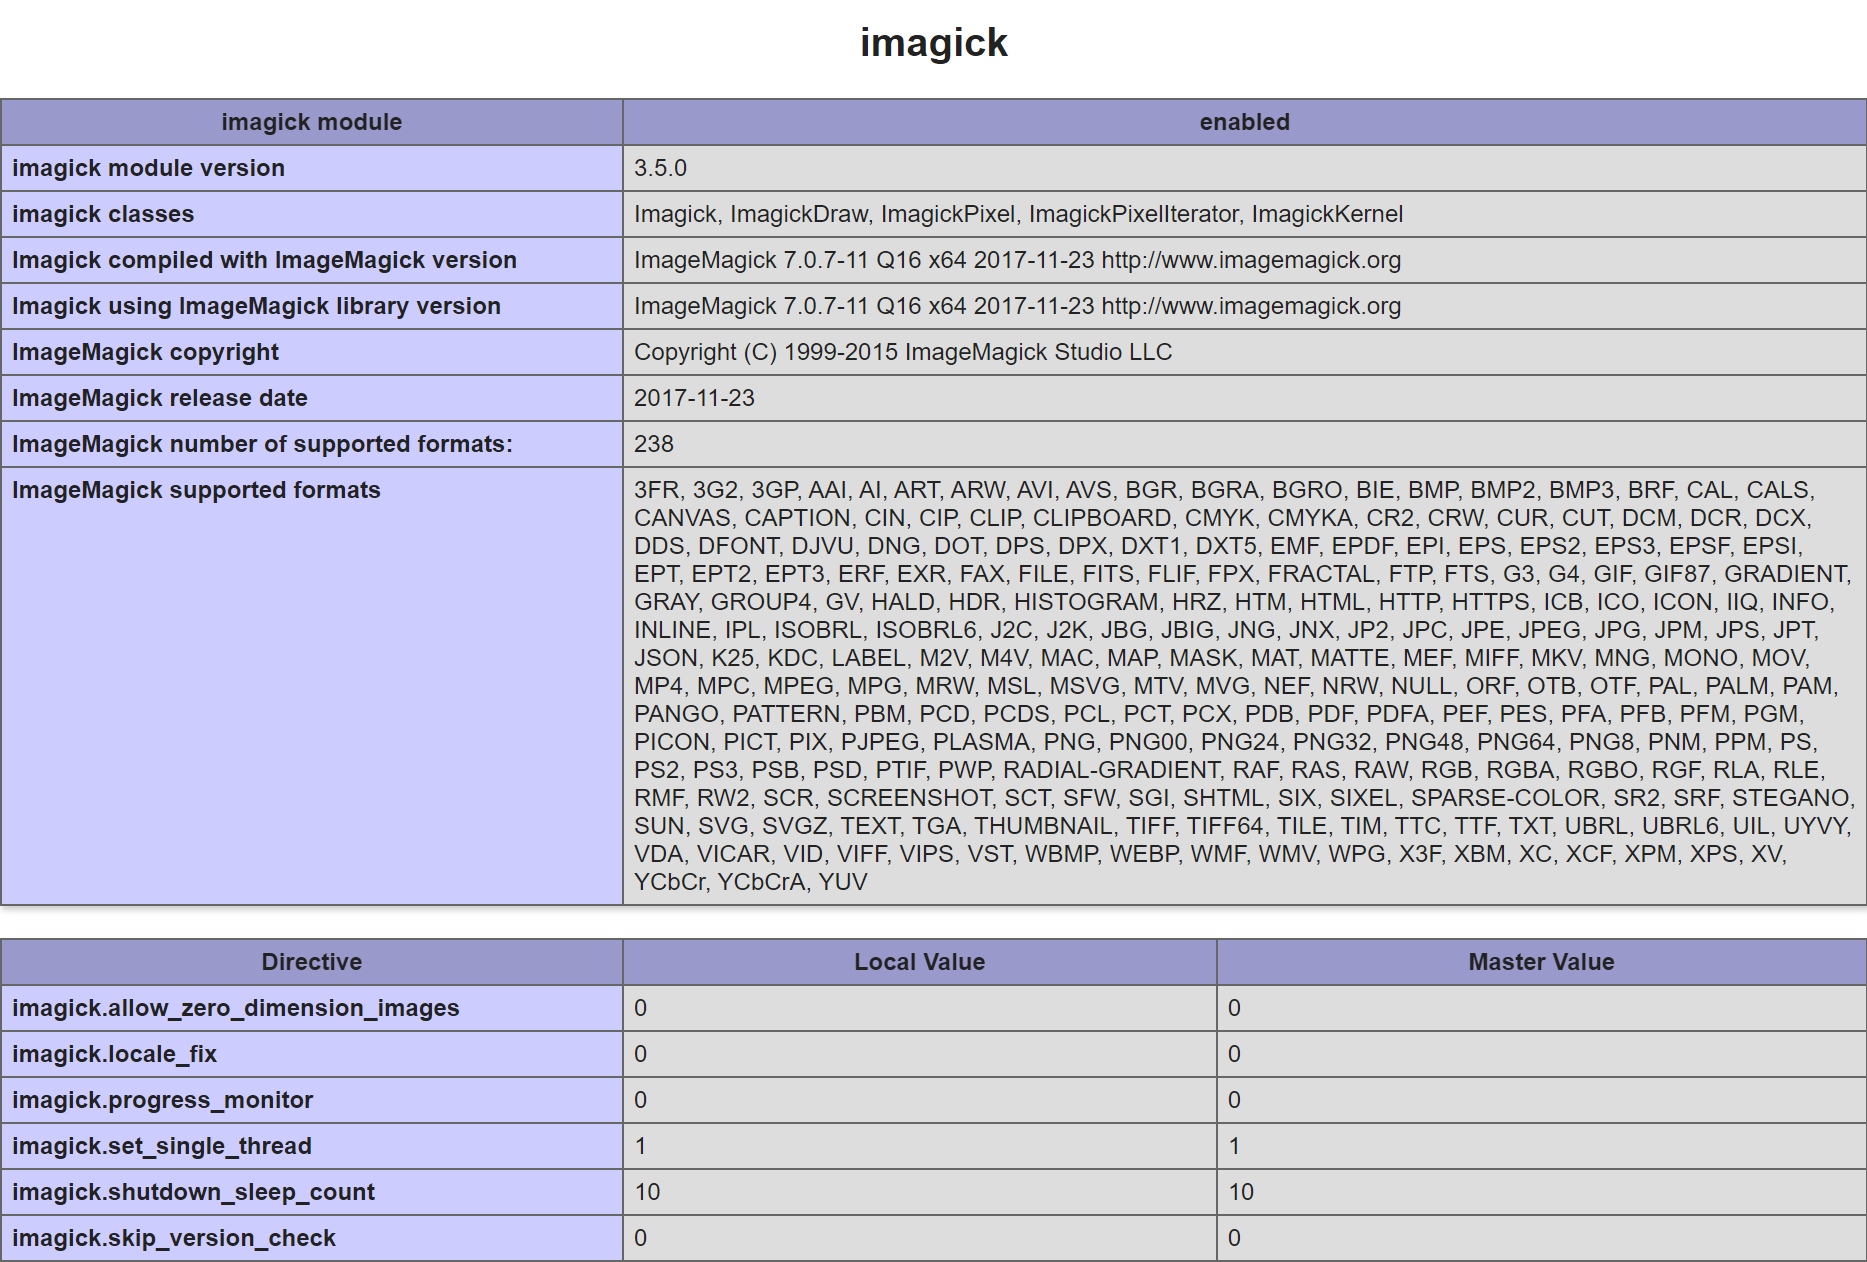Click the 'enabled' header cell
The image size is (1867, 1262).
1244,122
